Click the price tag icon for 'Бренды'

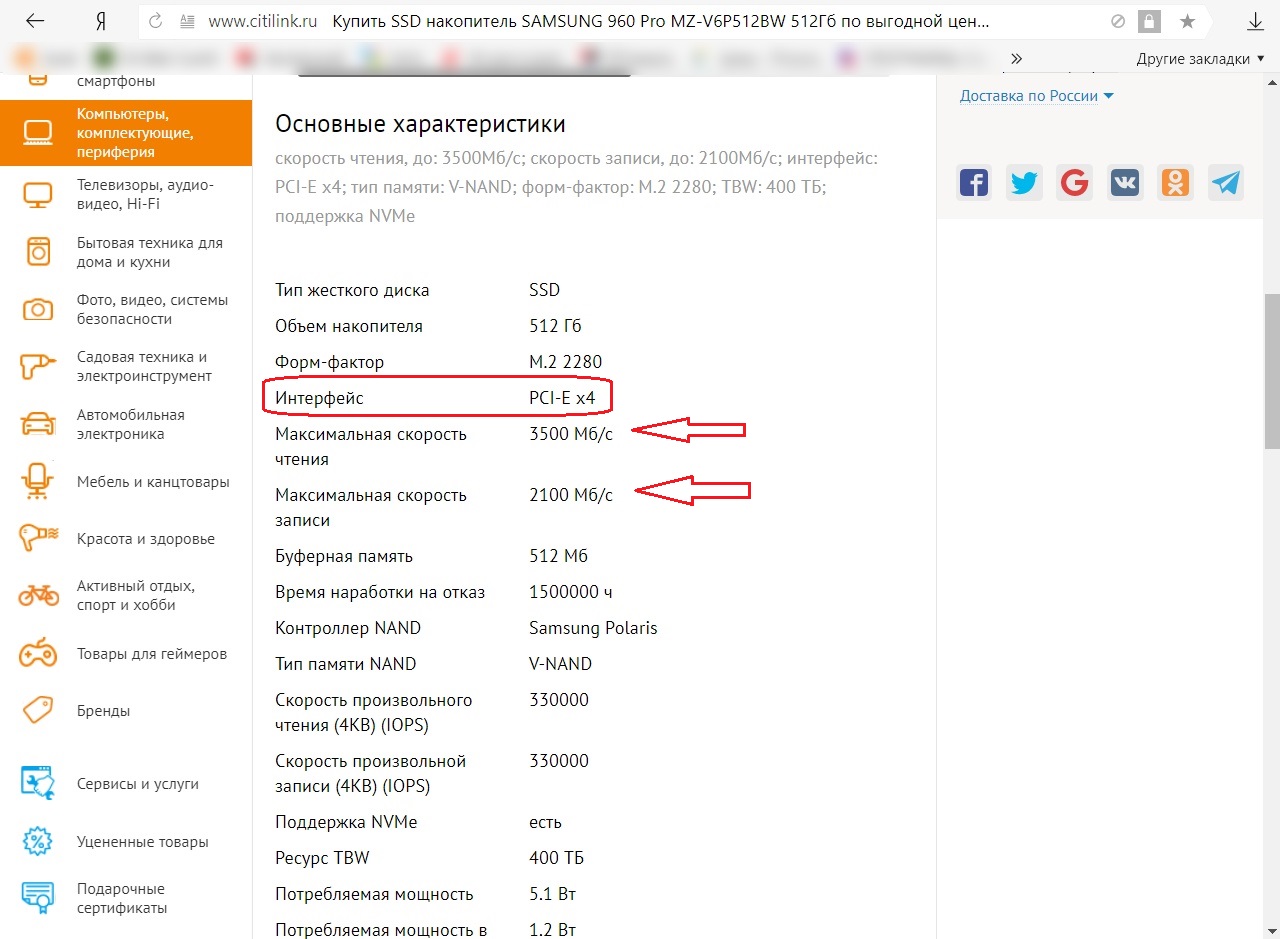38,711
